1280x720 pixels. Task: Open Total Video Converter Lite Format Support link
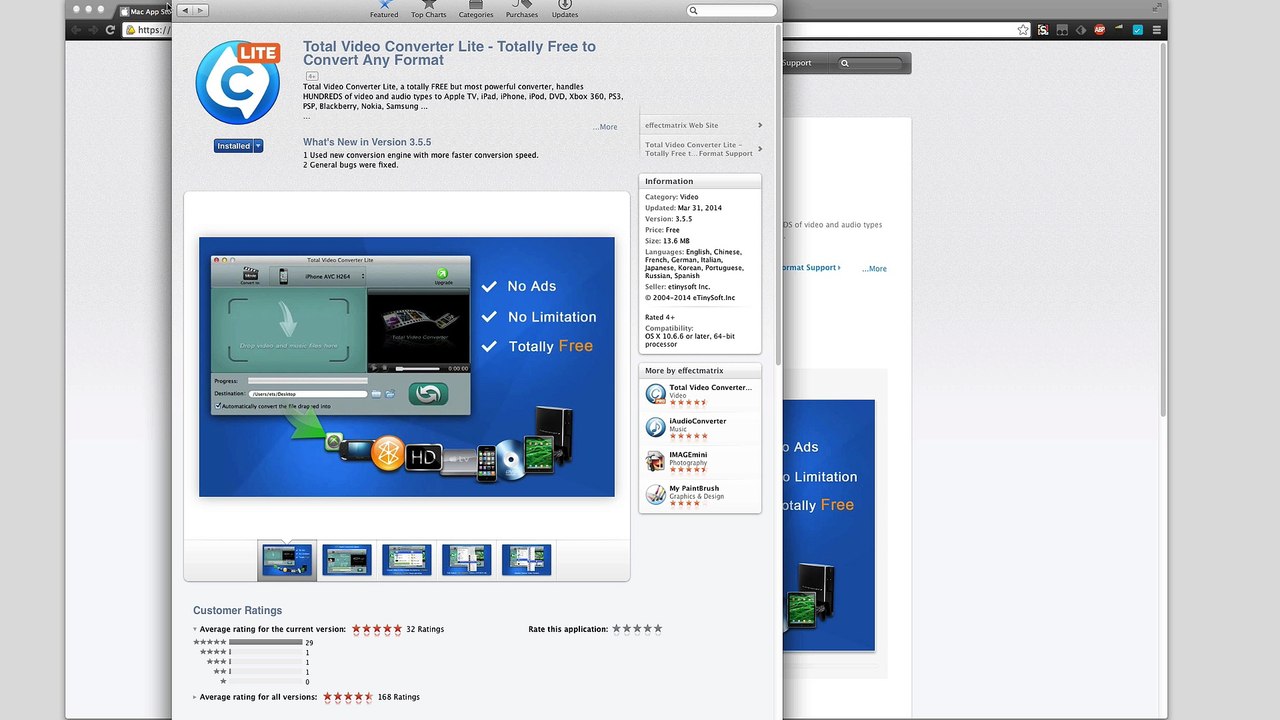coord(703,149)
